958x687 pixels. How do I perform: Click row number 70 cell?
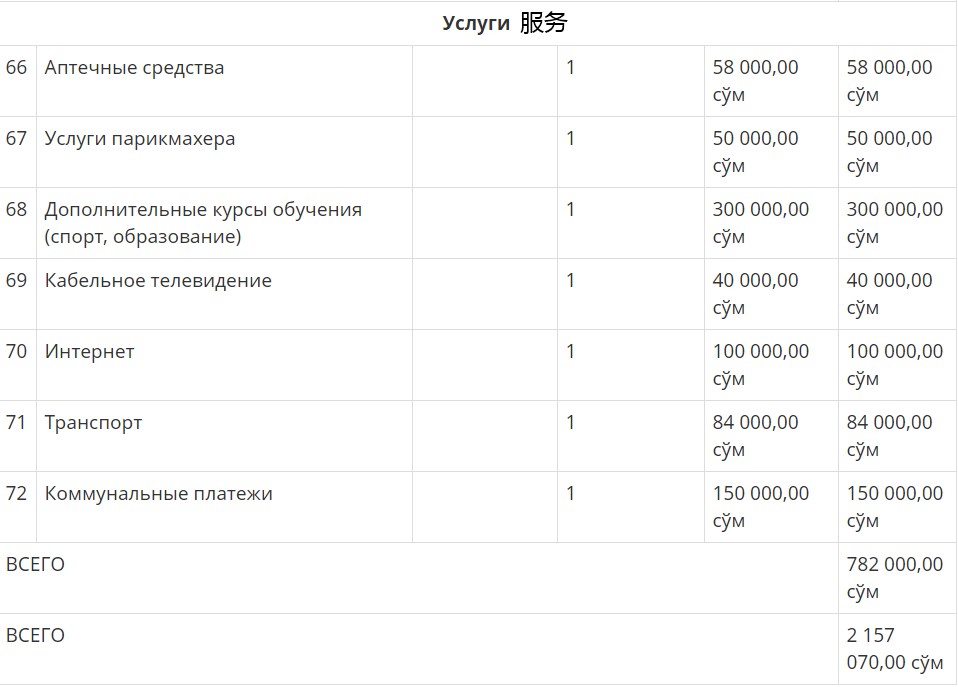(17, 352)
